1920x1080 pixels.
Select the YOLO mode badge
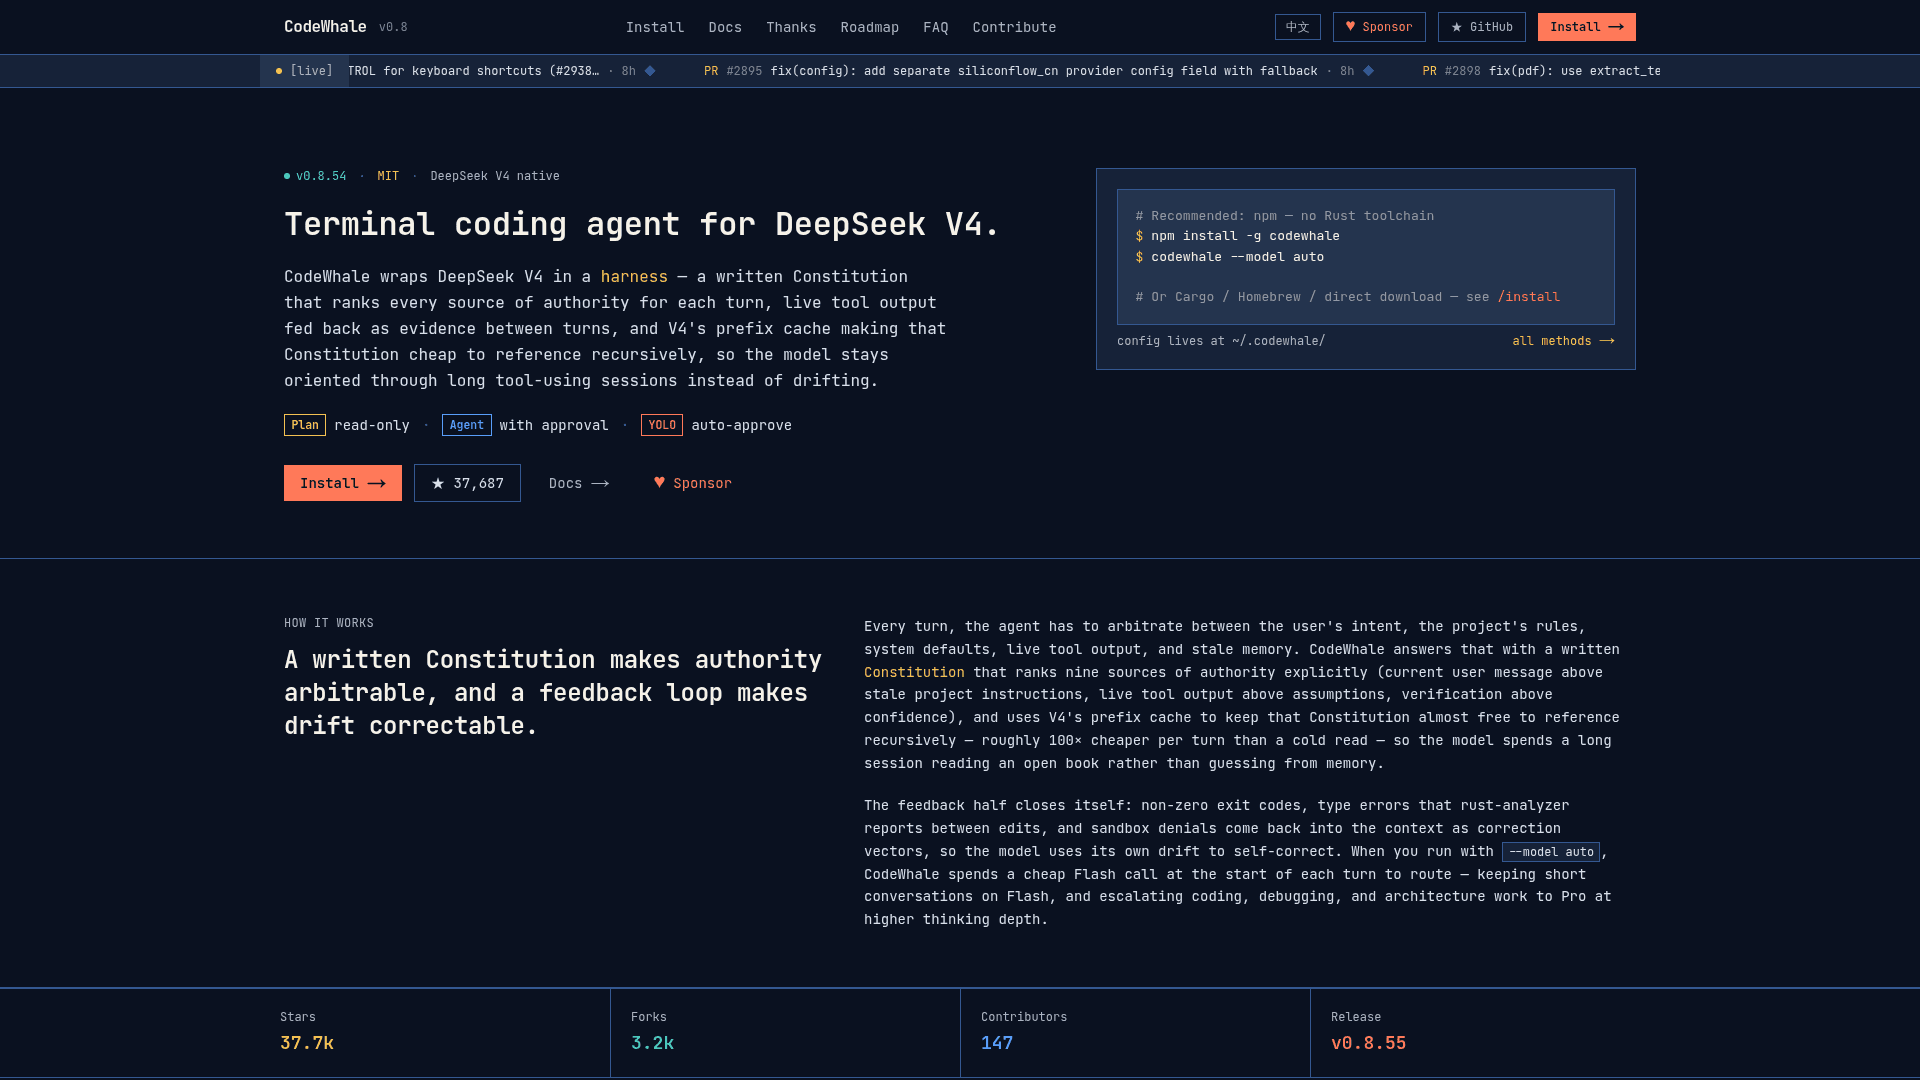click(662, 425)
